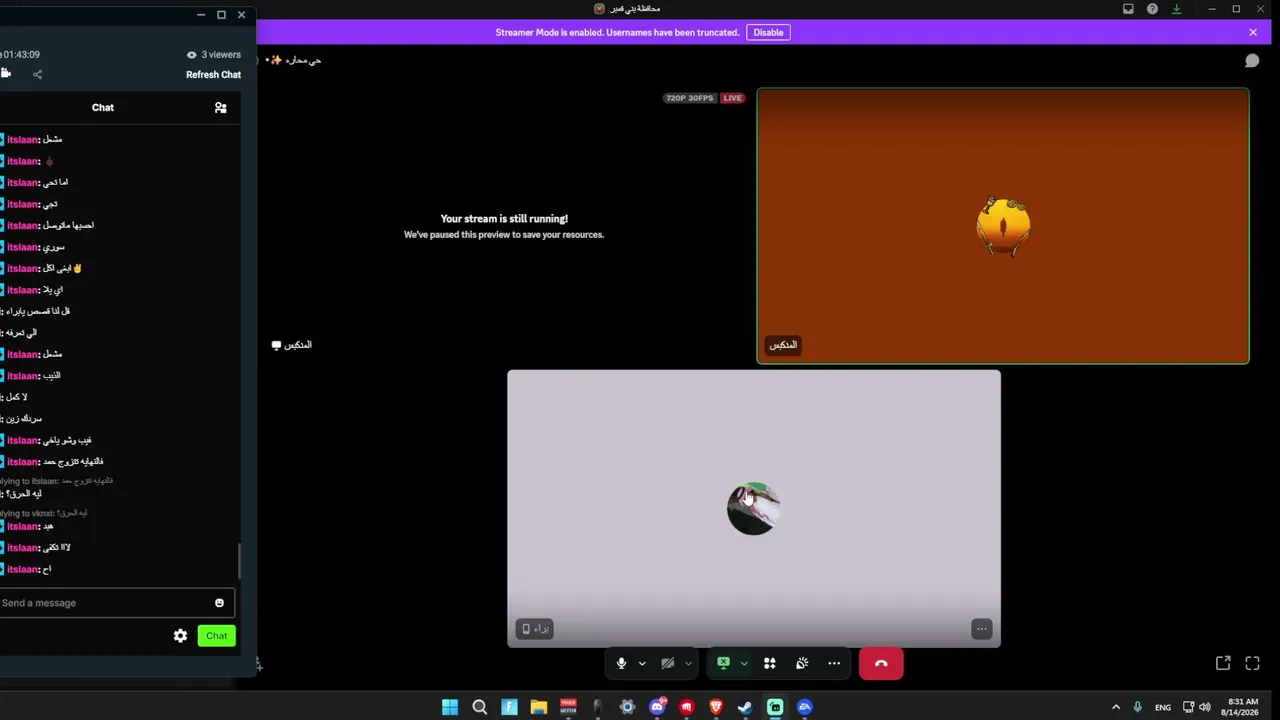The width and height of the screenshot is (1280, 720).
Task: Switch the ENG input language
Action: pos(1163,707)
